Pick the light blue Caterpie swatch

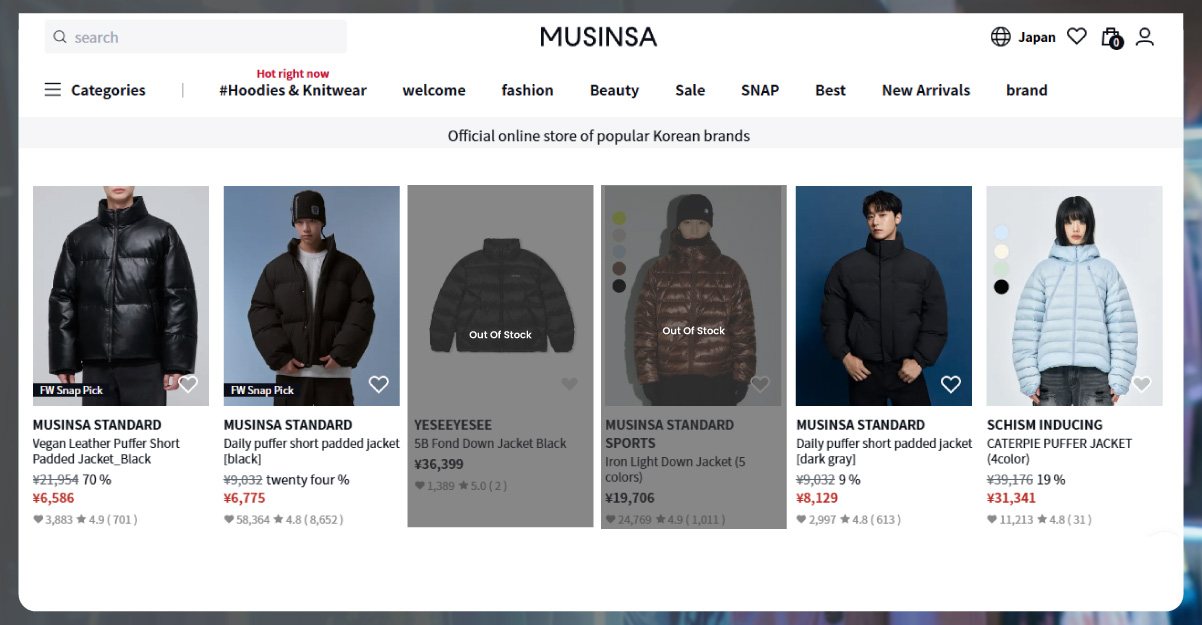1001,233
